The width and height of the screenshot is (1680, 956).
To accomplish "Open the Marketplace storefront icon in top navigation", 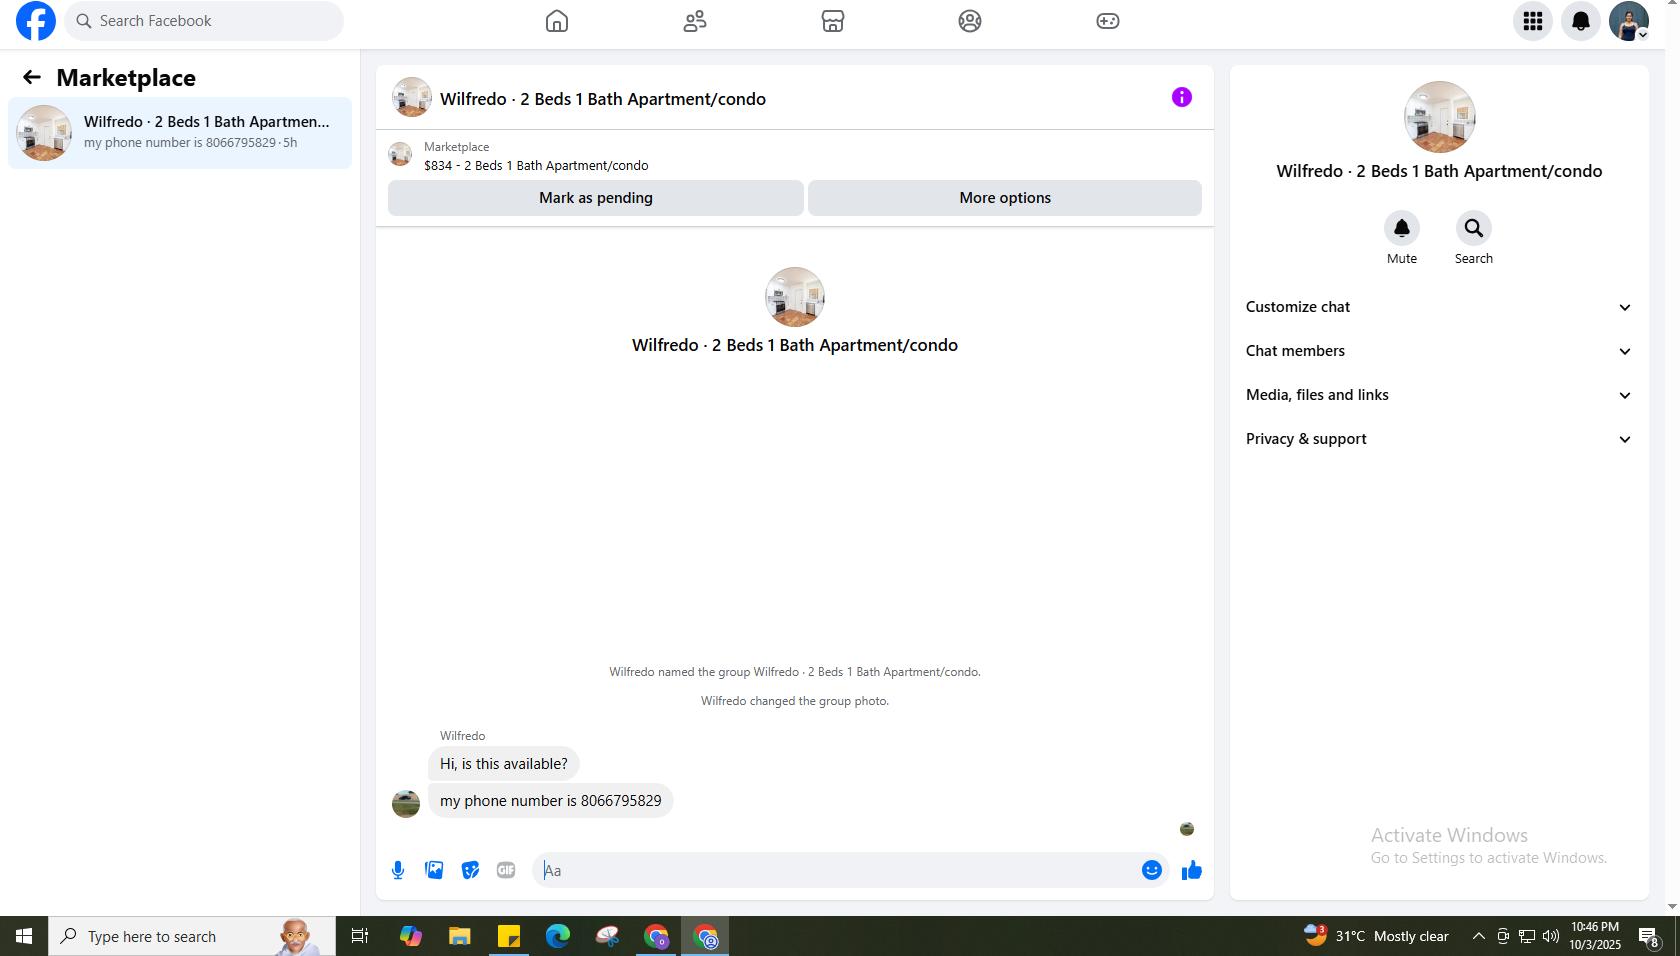I will pyautogui.click(x=833, y=21).
